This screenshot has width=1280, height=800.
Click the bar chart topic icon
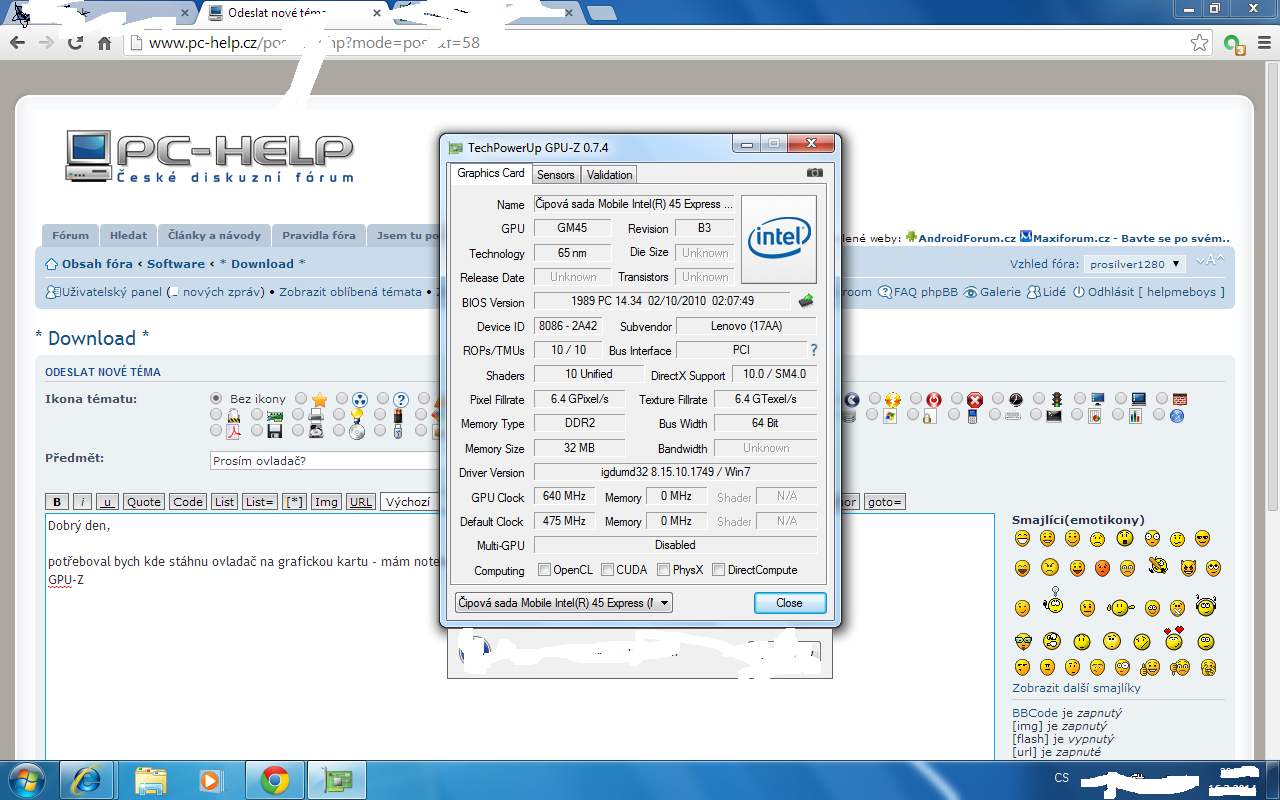pyautogui.click(x=1135, y=416)
